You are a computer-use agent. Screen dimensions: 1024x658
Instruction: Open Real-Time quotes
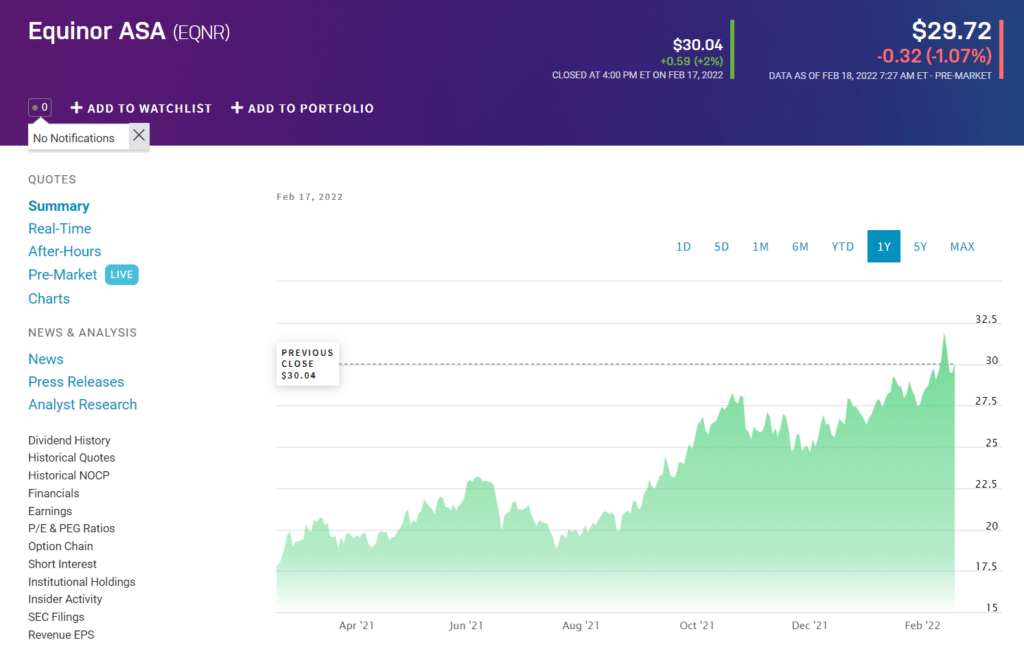point(59,229)
